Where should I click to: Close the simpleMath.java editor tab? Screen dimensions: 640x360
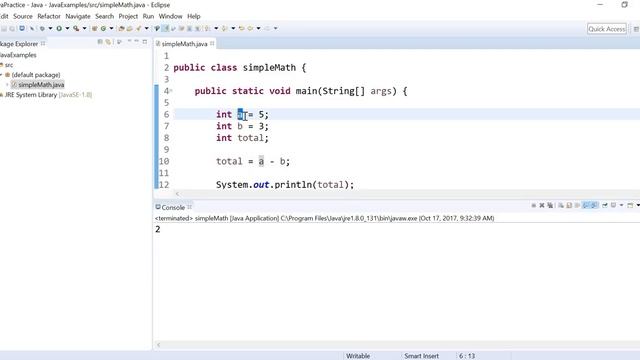(x=212, y=43)
